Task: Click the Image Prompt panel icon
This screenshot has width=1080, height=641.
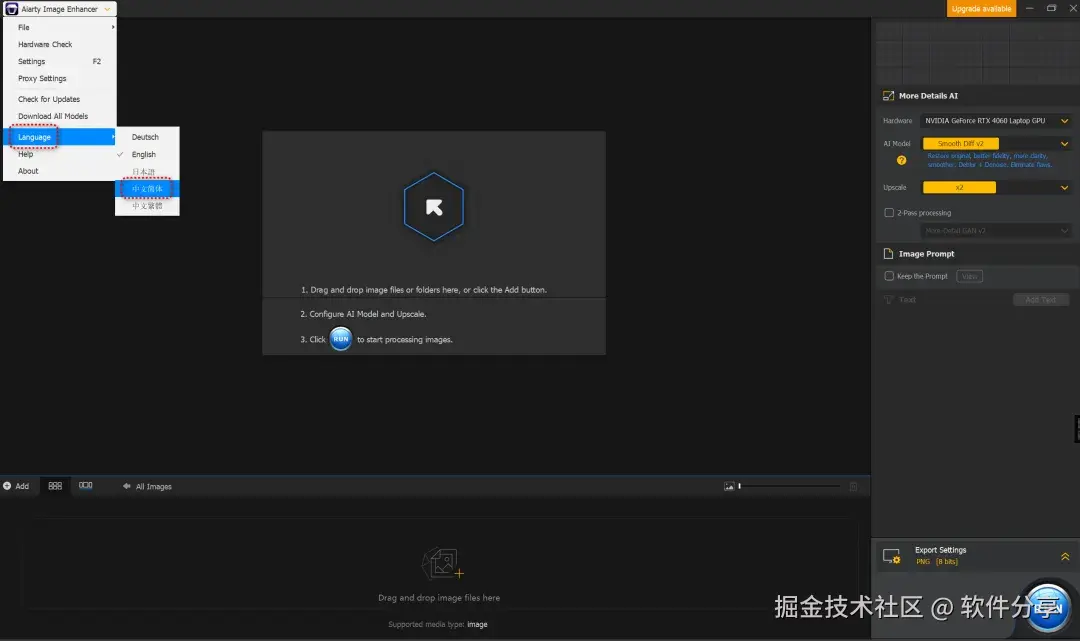Action: (888, 253)
